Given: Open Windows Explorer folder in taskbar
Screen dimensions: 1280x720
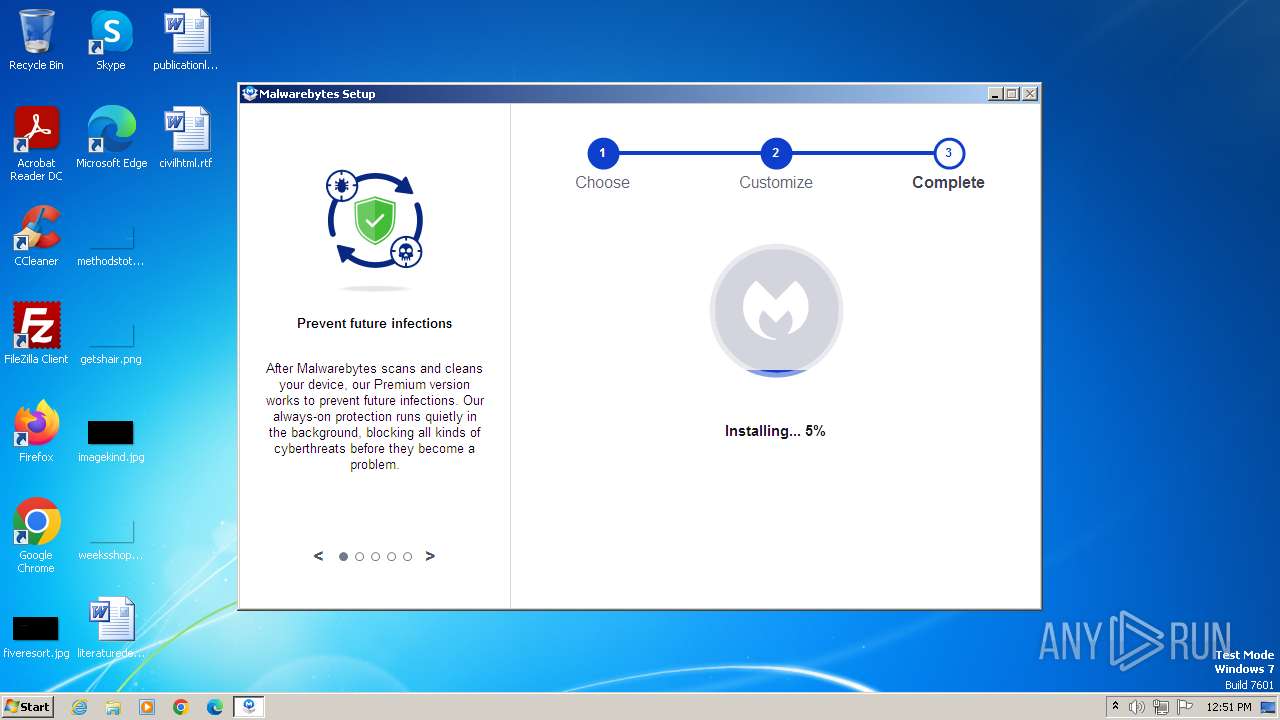Looking at the screenshot, I should pyautogui.click(x=113, y=707).
